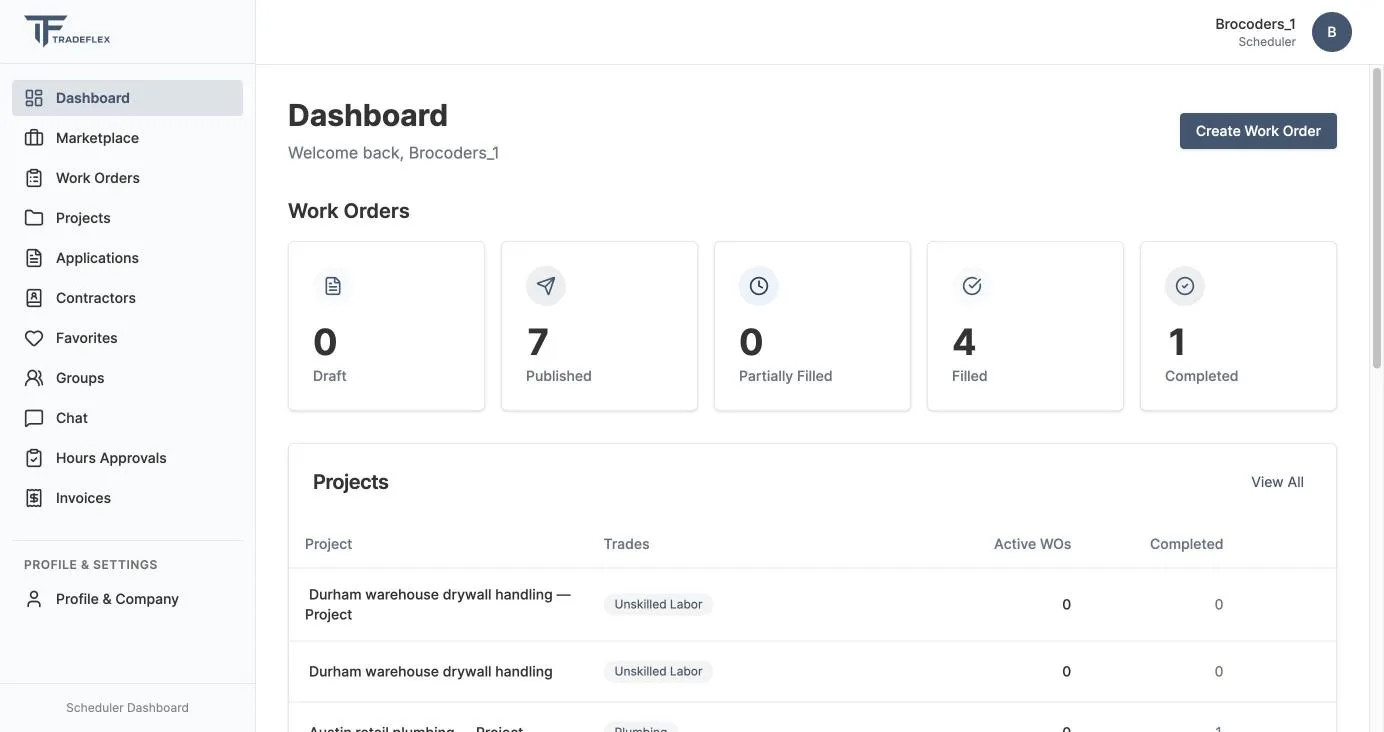Open Chat in the sidebar
The image size is (1384, 732).
click(127, 418)
